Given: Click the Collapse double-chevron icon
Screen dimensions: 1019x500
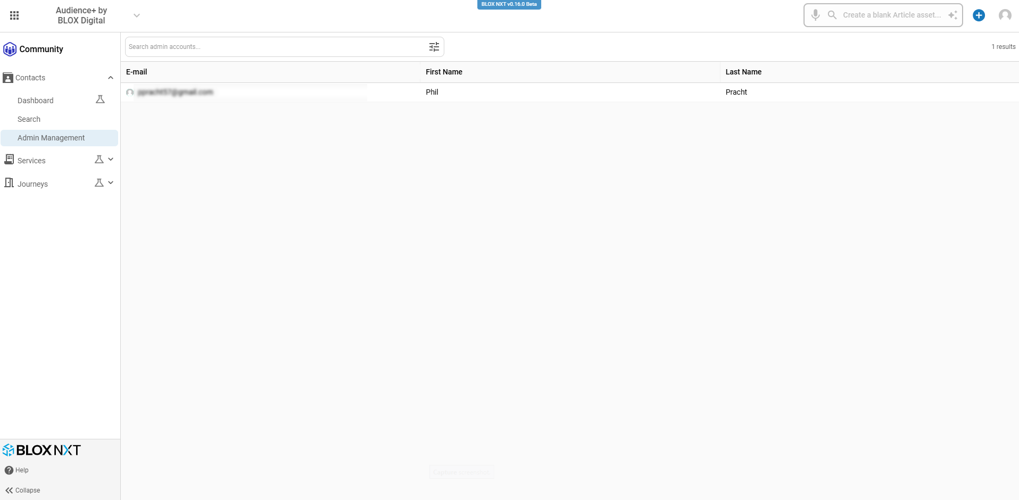Looking at the screenshot, I should (9, 490).
